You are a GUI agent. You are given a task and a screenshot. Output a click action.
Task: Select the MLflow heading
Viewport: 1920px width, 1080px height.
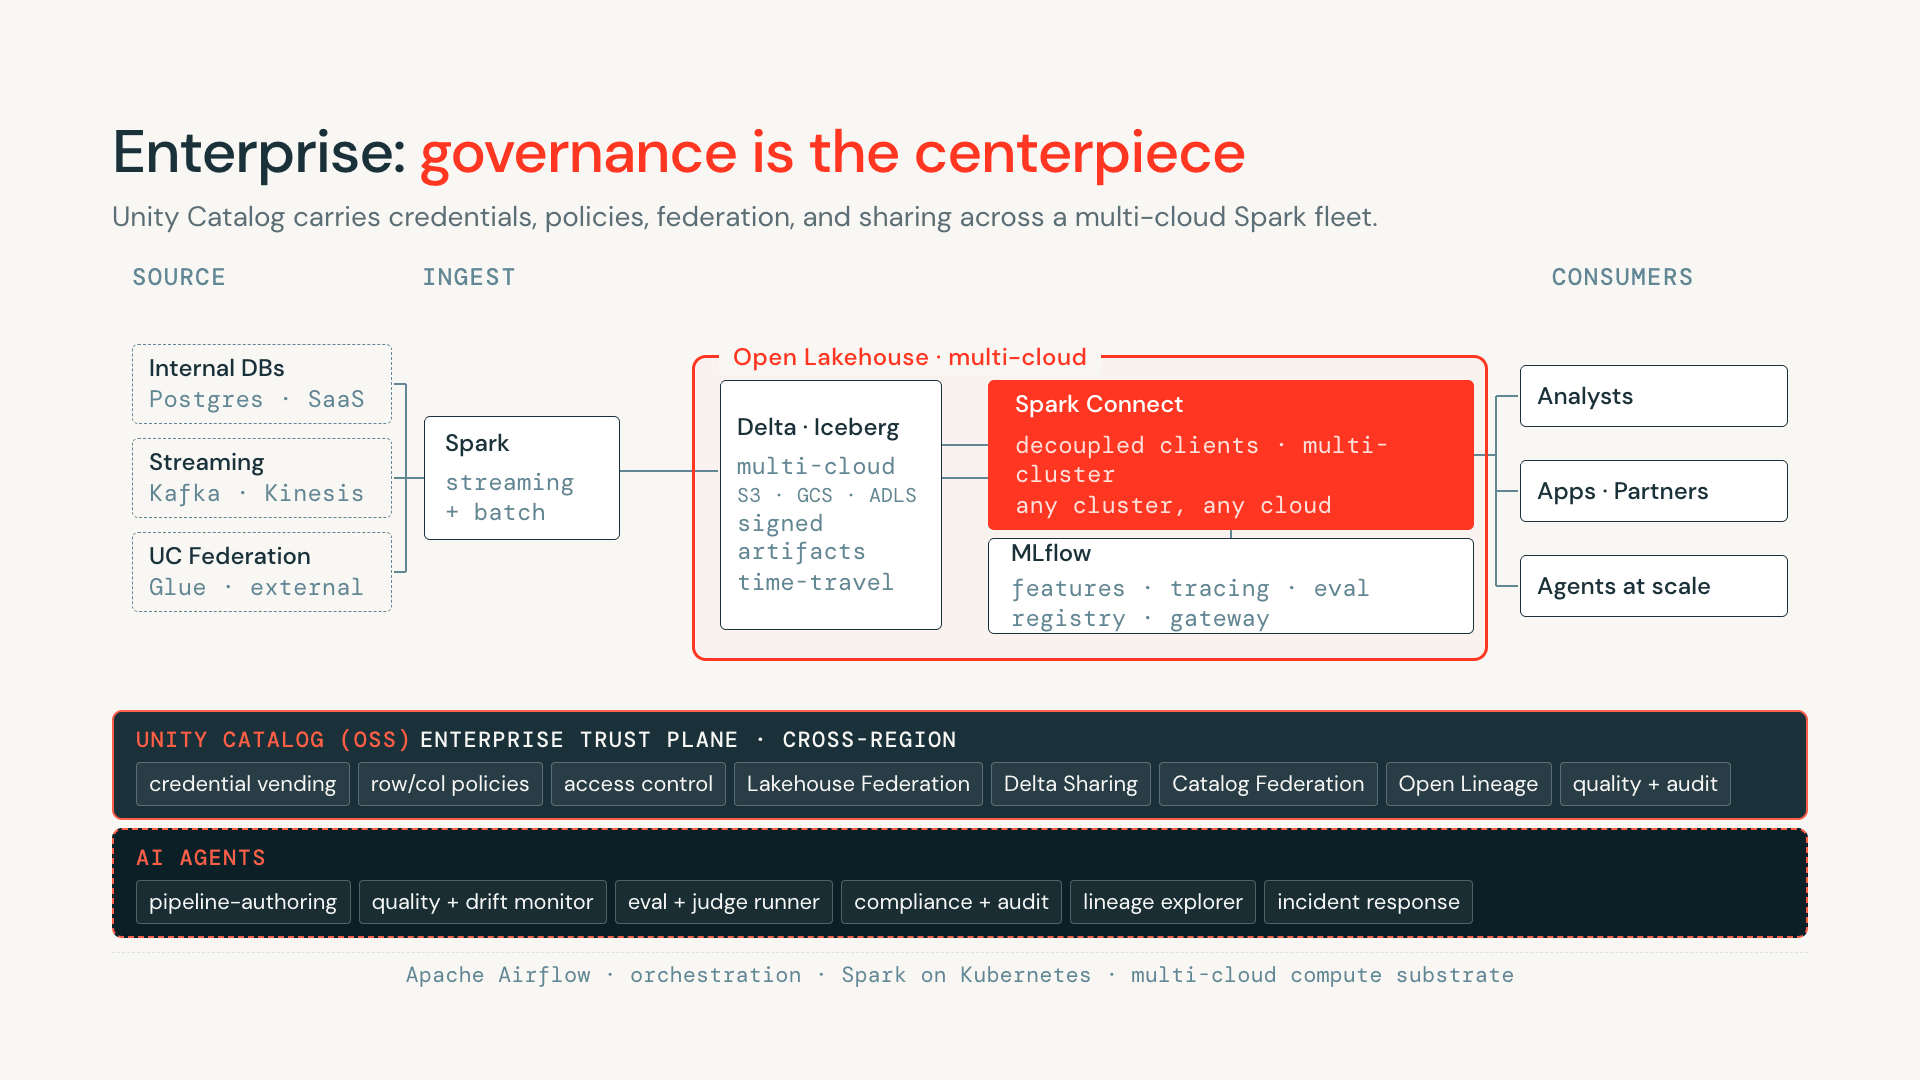pos(1051,553)
